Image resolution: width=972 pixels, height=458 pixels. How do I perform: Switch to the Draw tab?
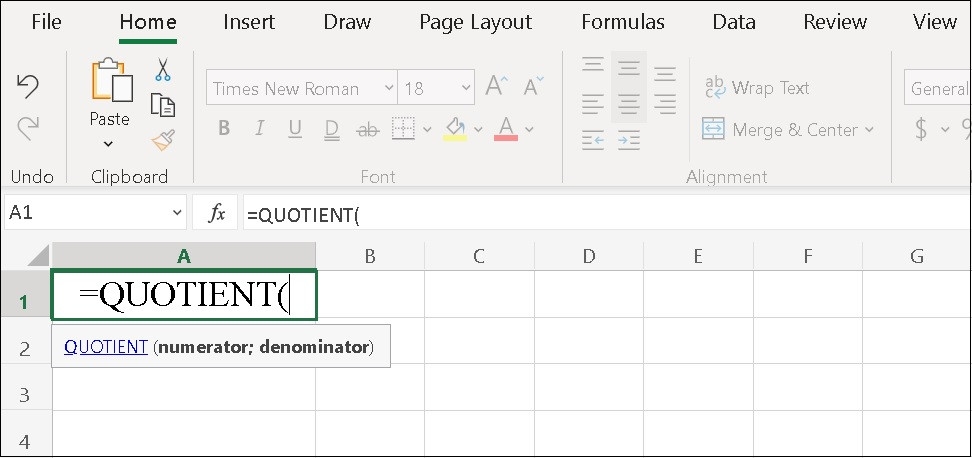(347, 22)
